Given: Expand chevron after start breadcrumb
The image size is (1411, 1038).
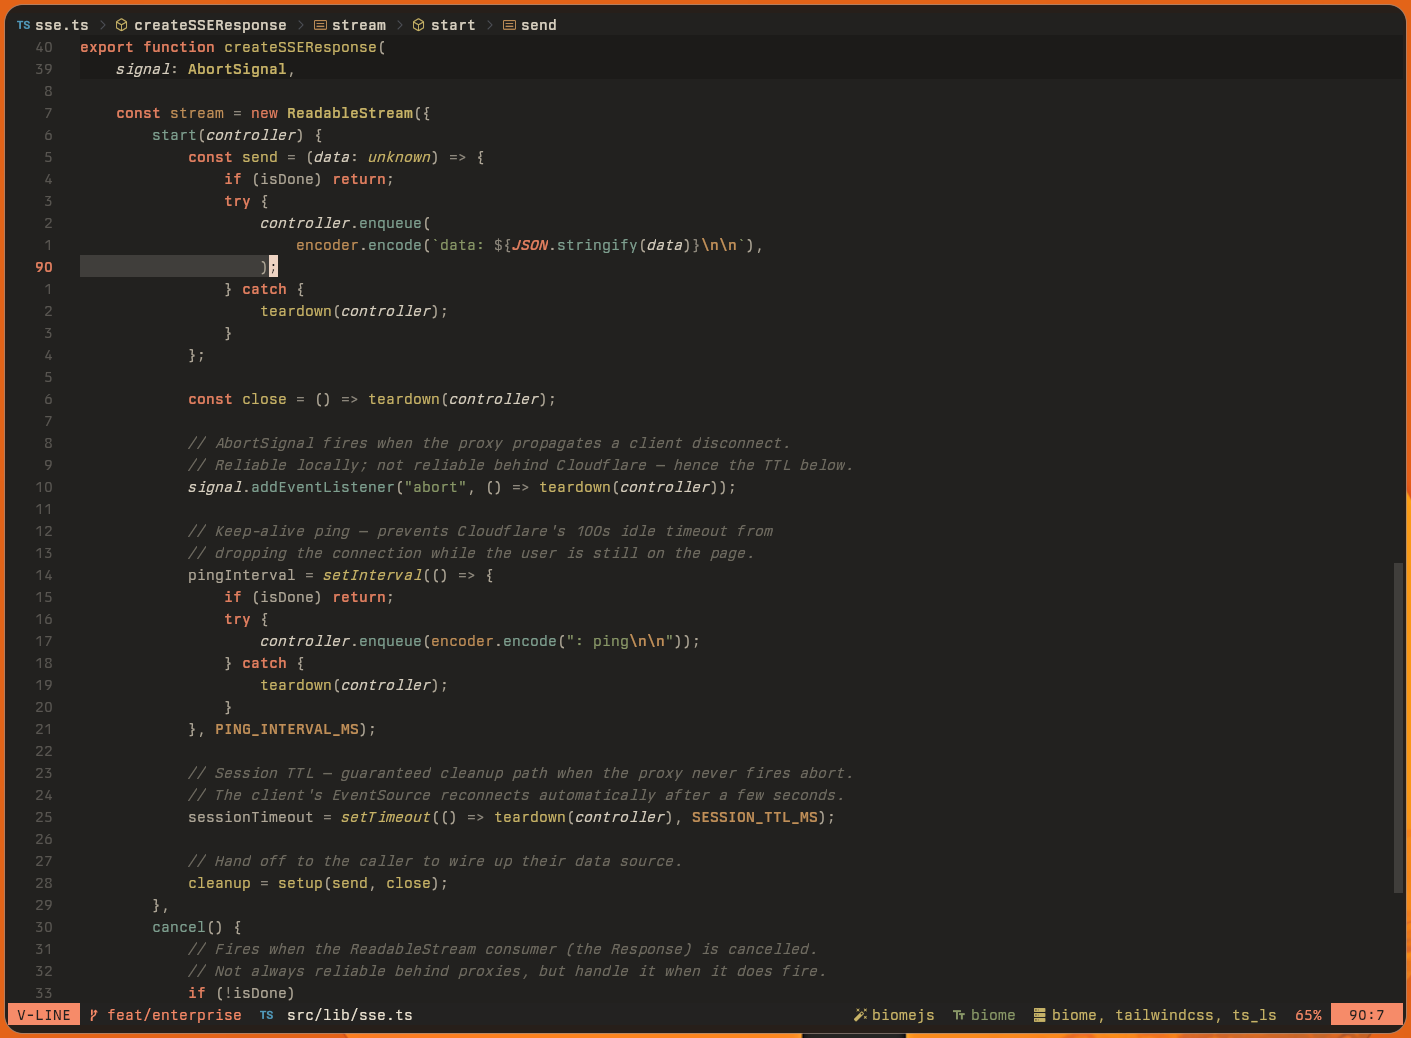Looking at the screenshot, I should (x=489, y=25).
